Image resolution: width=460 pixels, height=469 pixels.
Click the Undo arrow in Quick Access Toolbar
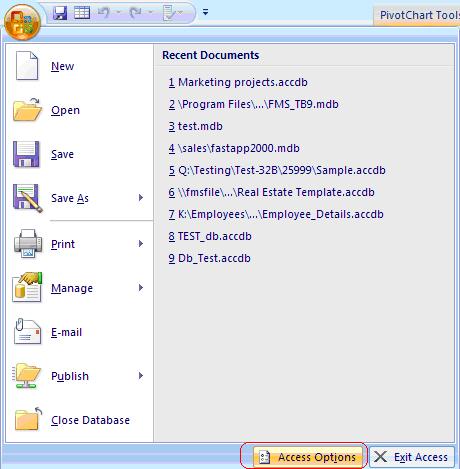104,13
